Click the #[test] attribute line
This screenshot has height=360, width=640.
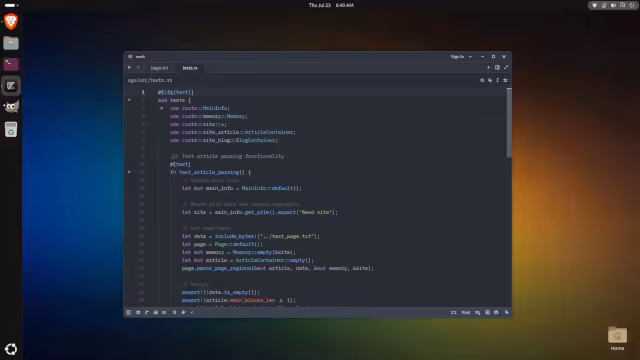(x=180, y=164)
